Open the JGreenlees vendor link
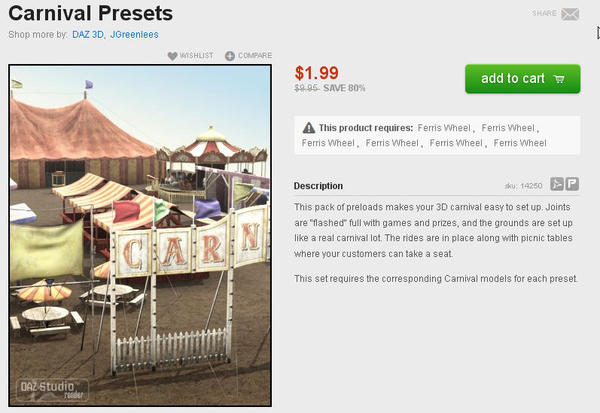The width and height of the screenshot is (600, 413). pos(135,34)
